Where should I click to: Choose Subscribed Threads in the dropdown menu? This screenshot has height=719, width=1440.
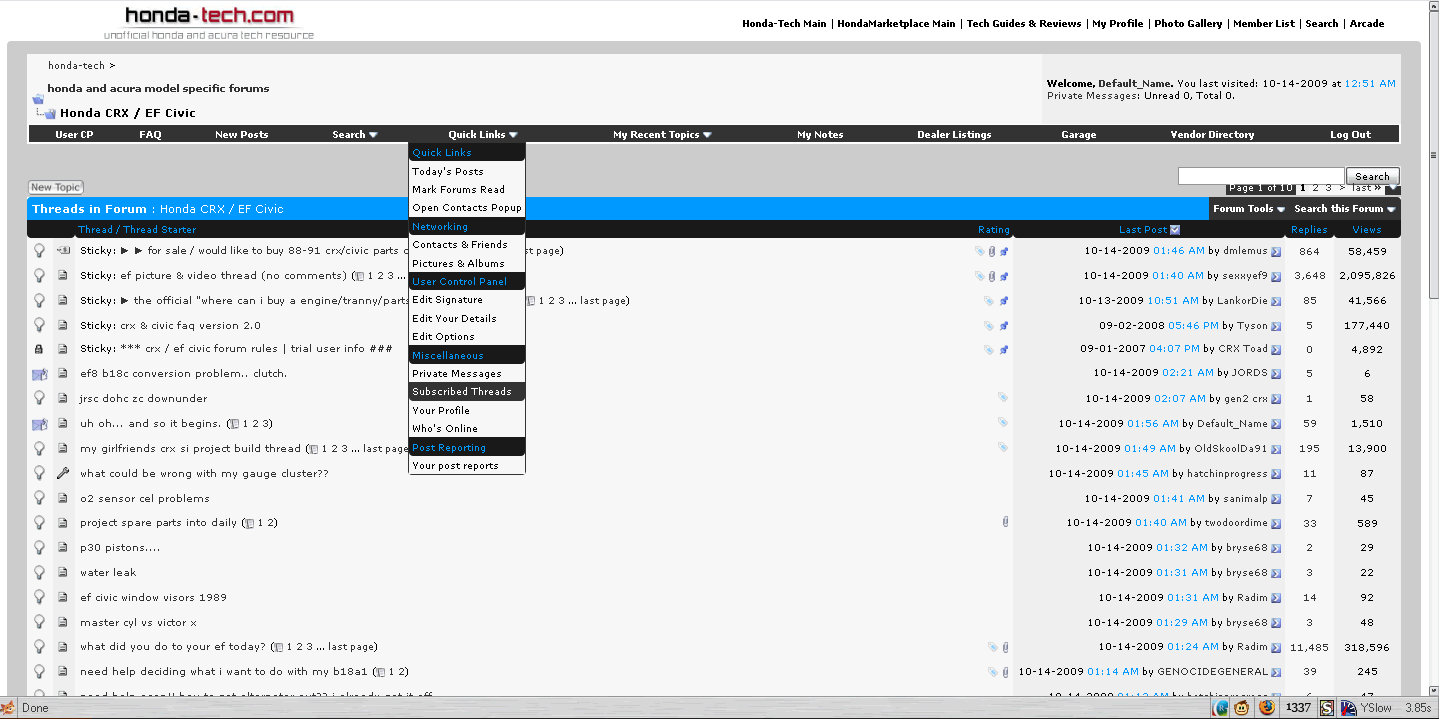pos(462,392)
